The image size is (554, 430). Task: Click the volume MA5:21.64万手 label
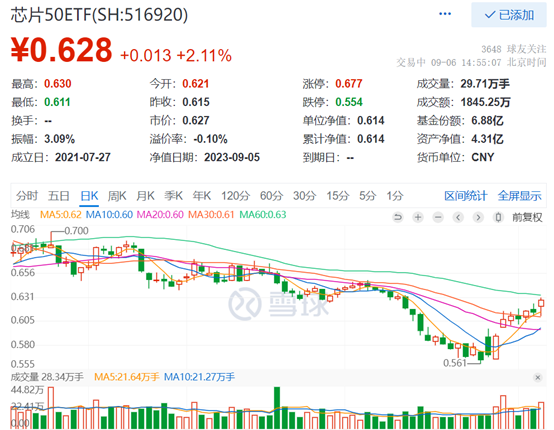click(127, 377)
